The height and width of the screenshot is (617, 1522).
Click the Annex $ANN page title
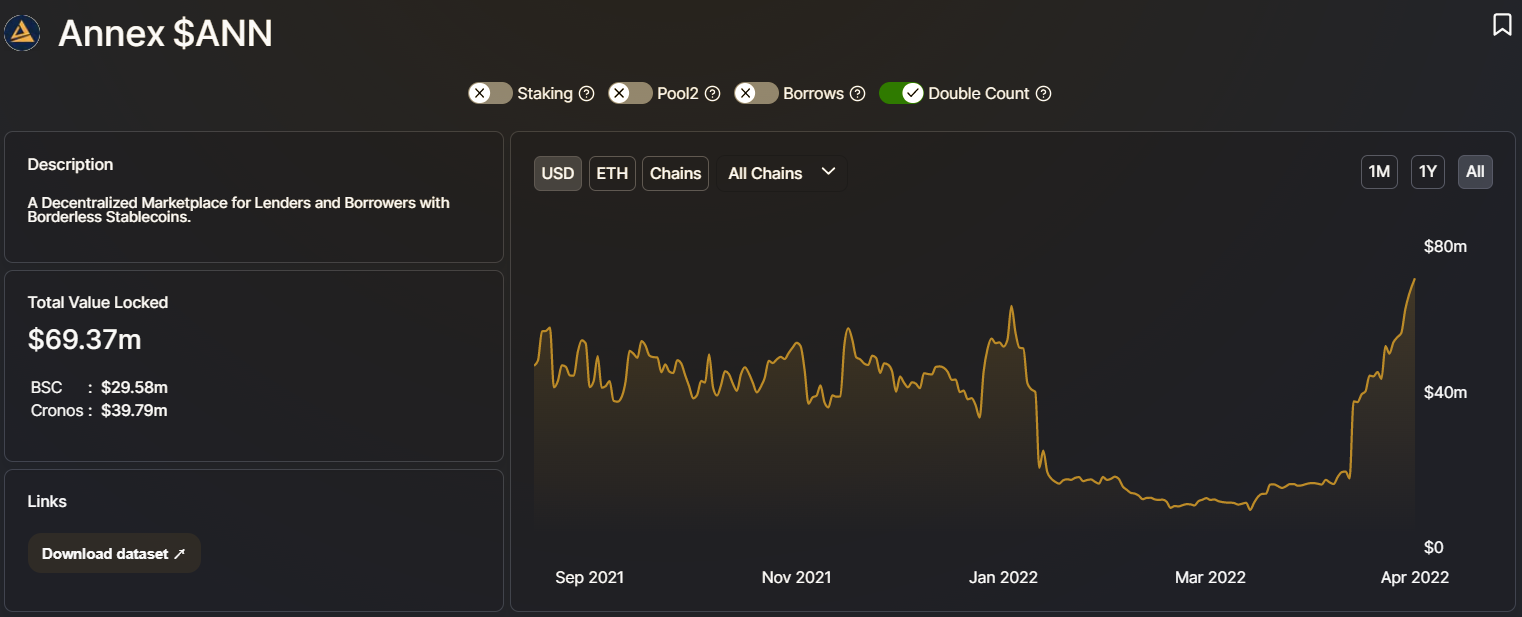click(165, 34)
